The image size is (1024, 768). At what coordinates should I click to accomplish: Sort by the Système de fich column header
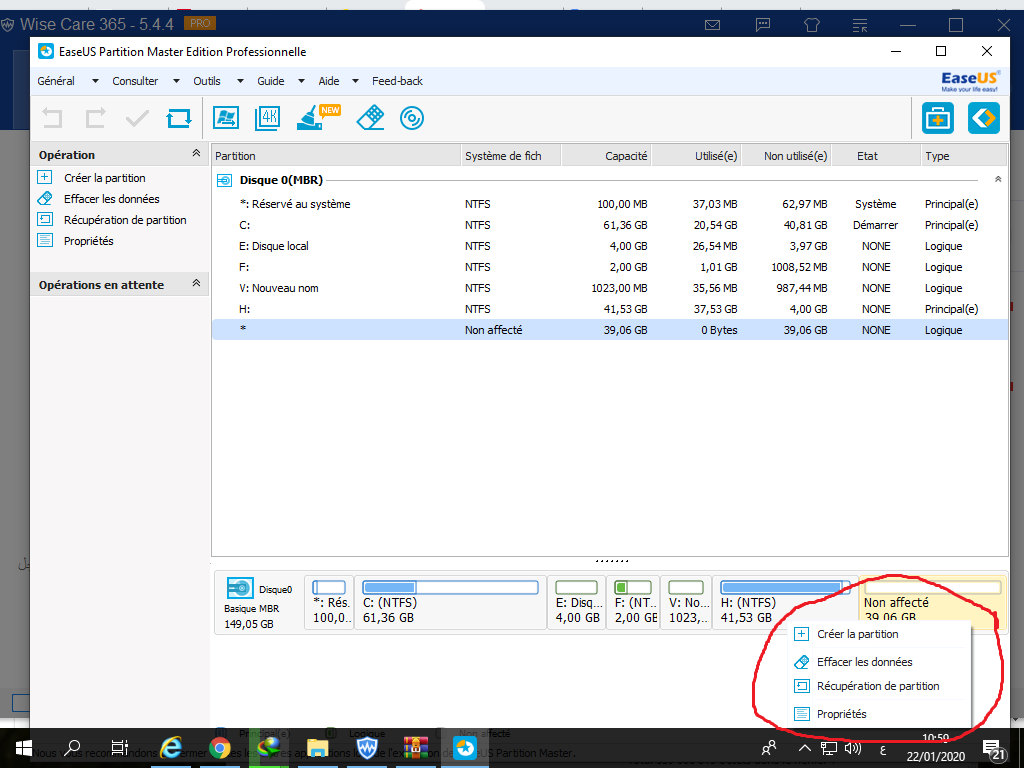[x=511, y=156]
